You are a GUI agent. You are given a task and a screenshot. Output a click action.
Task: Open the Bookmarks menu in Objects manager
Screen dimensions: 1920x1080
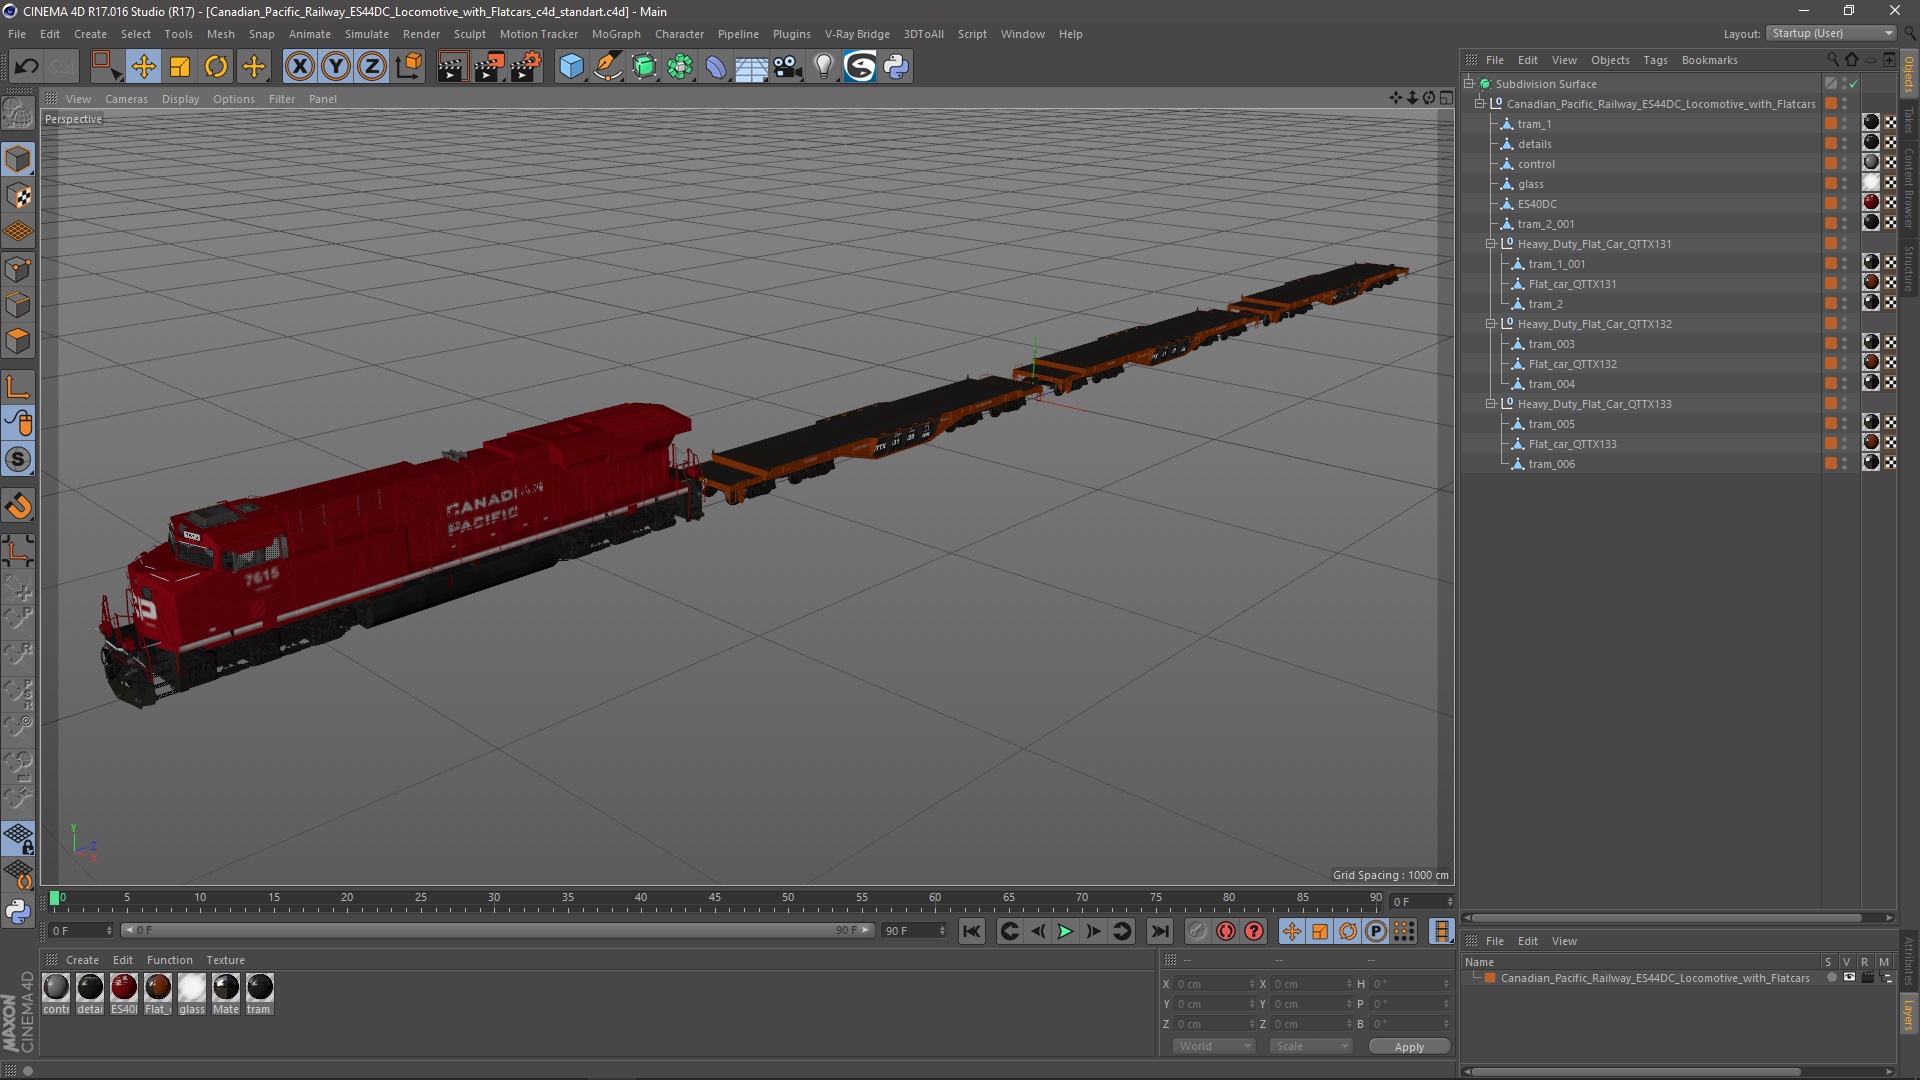1709,60
